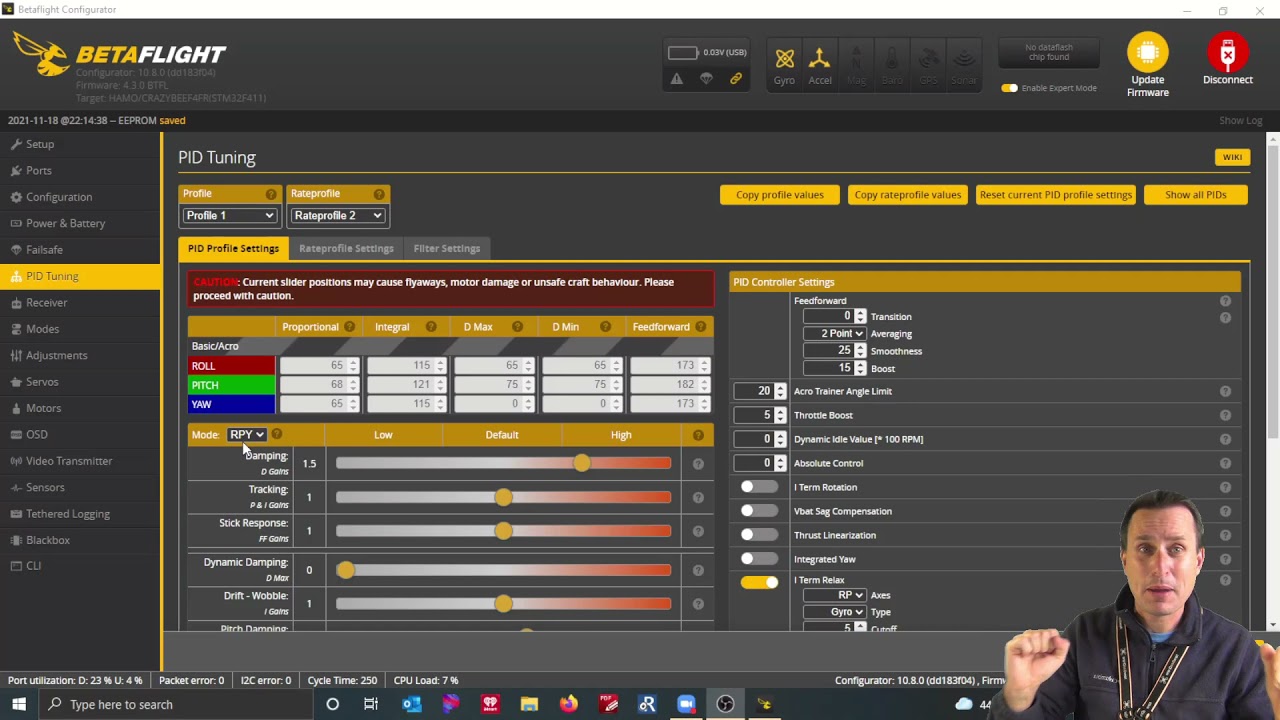This screenshot has width=1280, height=720.
Task: Click the arming warning triangle icon
Action: (677, 79)
